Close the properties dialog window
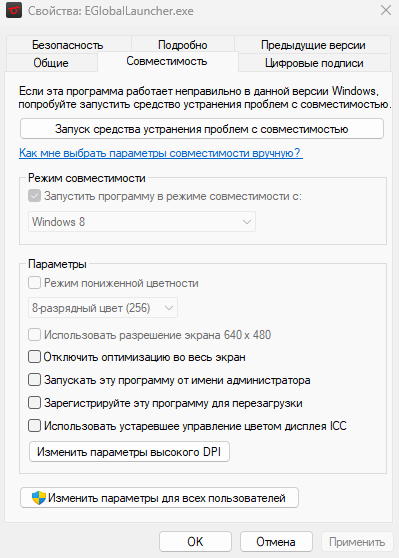The width and height of the screenshot is (399, 558). tap(386, 10)
